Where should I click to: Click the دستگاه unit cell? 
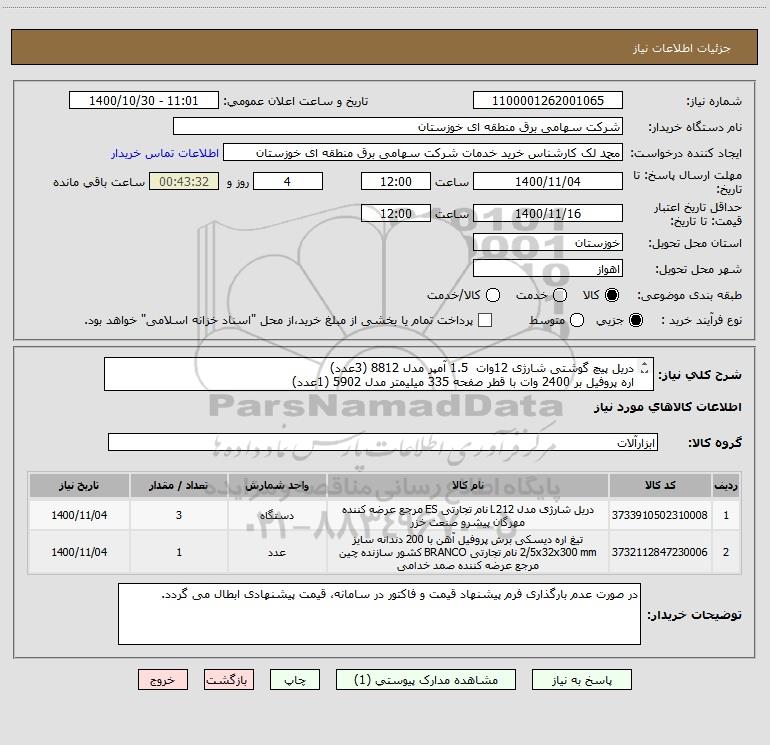pyautogui.click(x=277, y=516)
